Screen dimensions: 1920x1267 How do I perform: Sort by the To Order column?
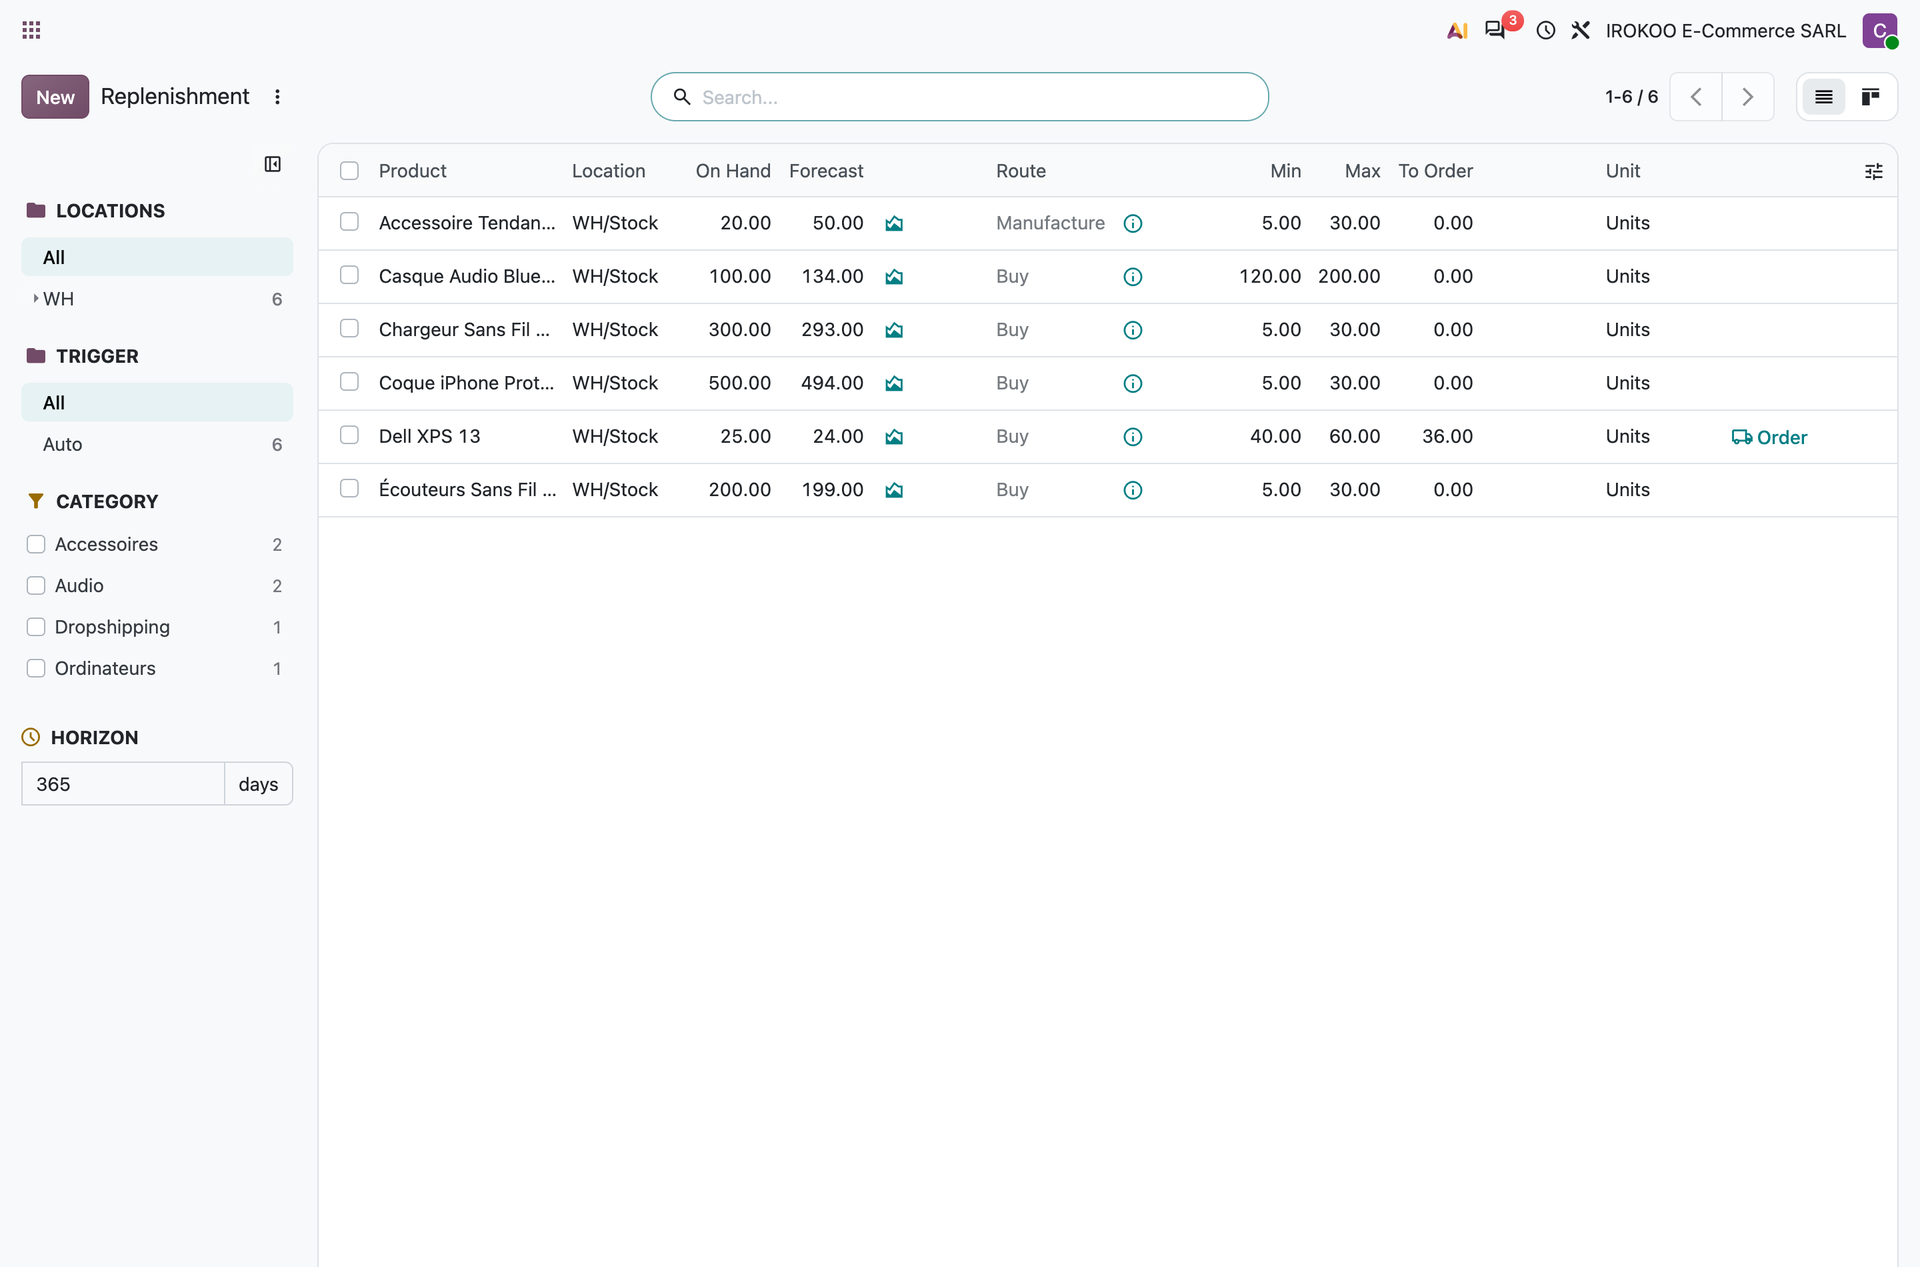(x=1435, y=171)
